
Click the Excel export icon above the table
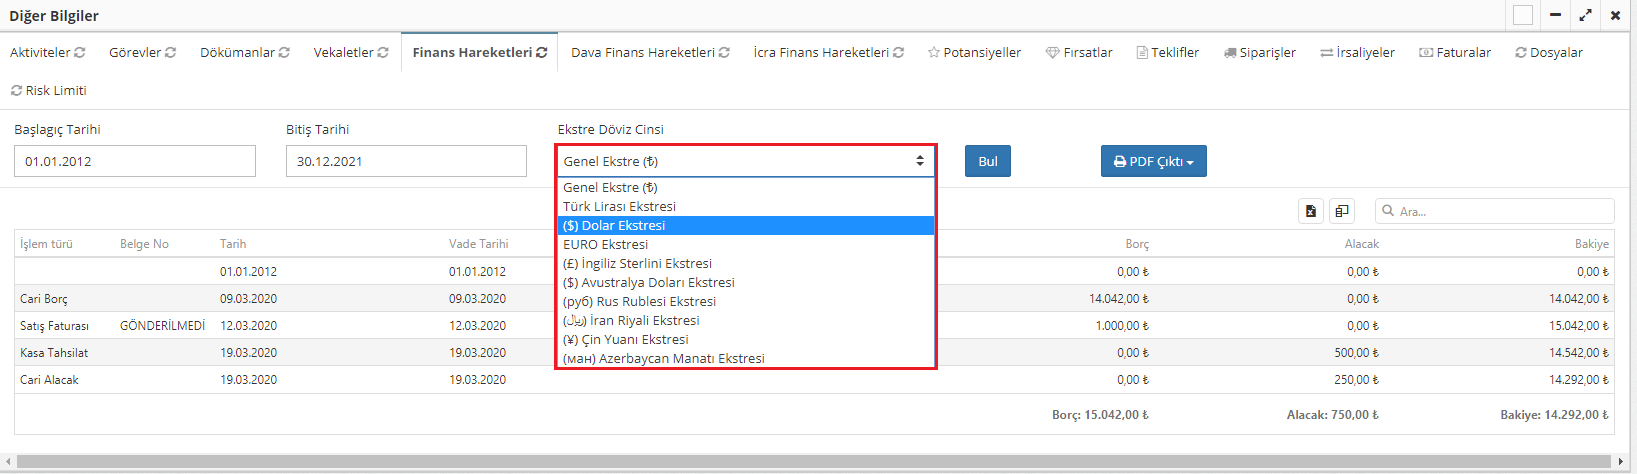[x=1311, y=211]
